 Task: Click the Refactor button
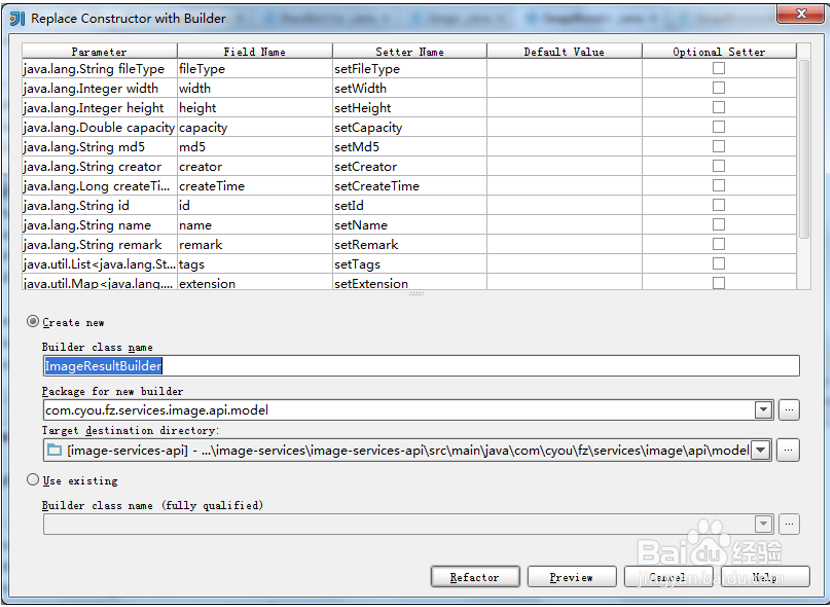click(x=475, y=576)
